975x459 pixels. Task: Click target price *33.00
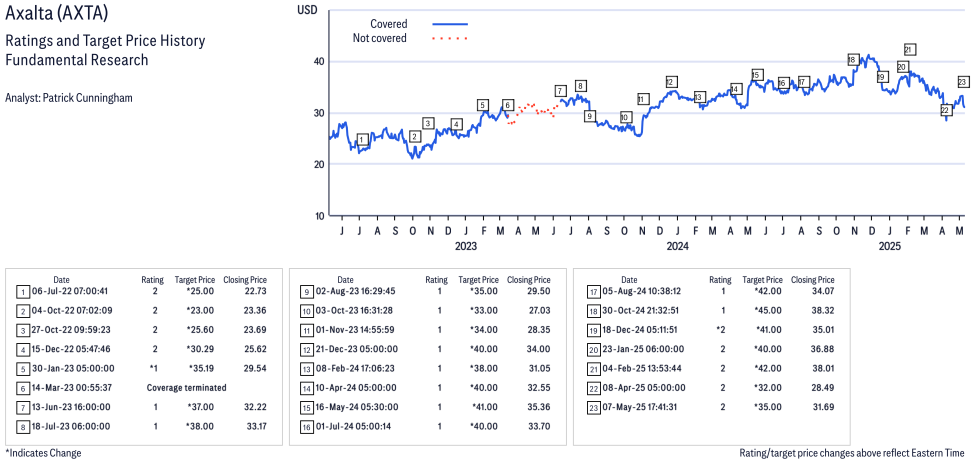click(x=485, y=310)
